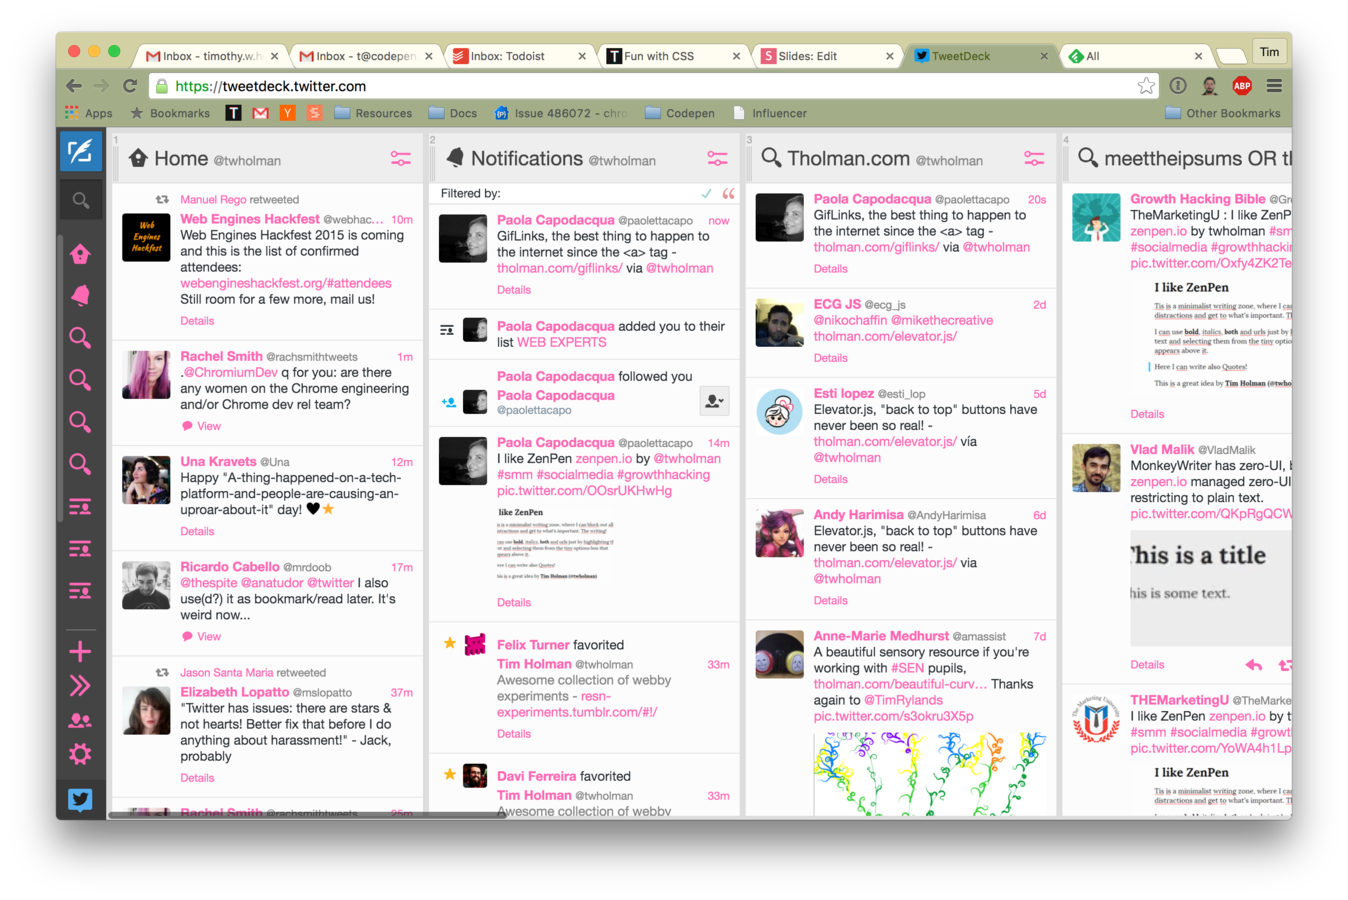Open the Accounts icon in the sidebar

tap(80, 720)
